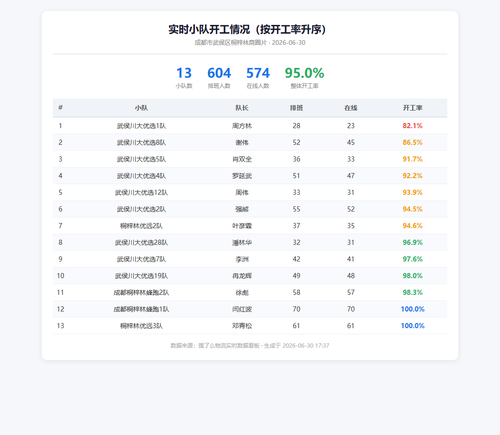Viewport: 500px width, 435px height.
Task: Click the 队长 column header
Action: pos(242,108)
